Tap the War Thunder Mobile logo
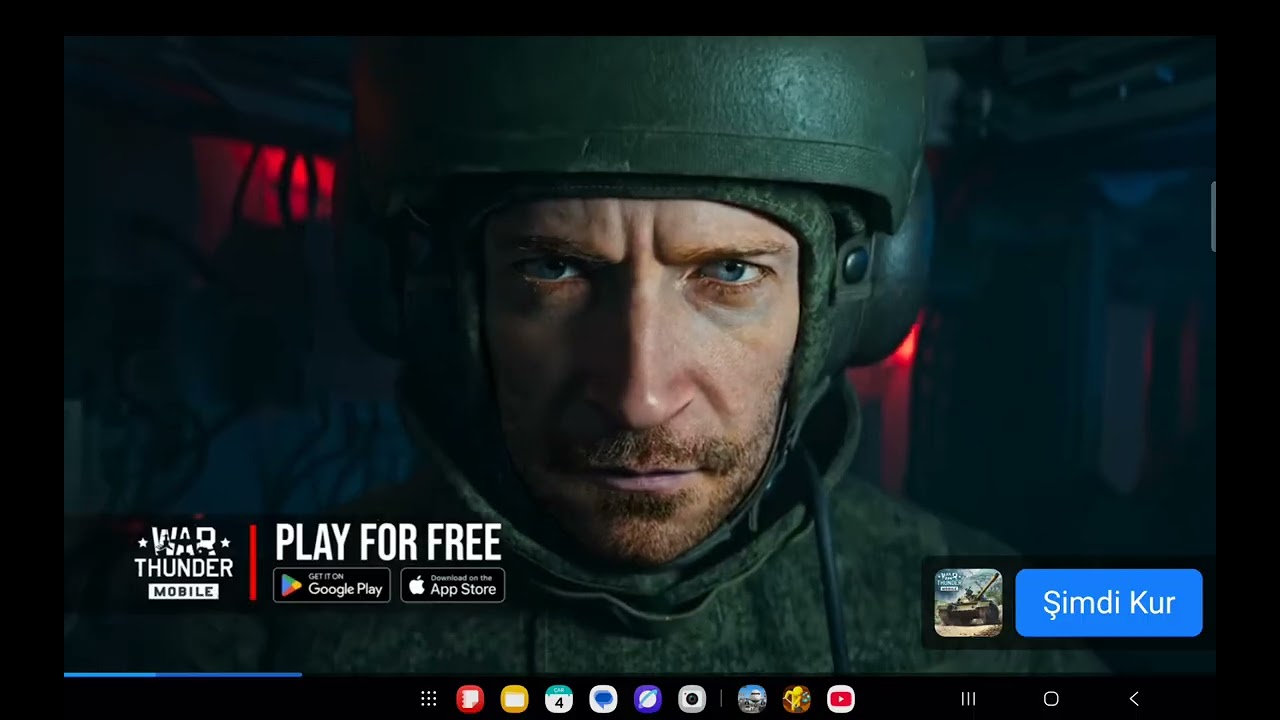The height and width of the screenshot is (720, 1280). point(184,564)
